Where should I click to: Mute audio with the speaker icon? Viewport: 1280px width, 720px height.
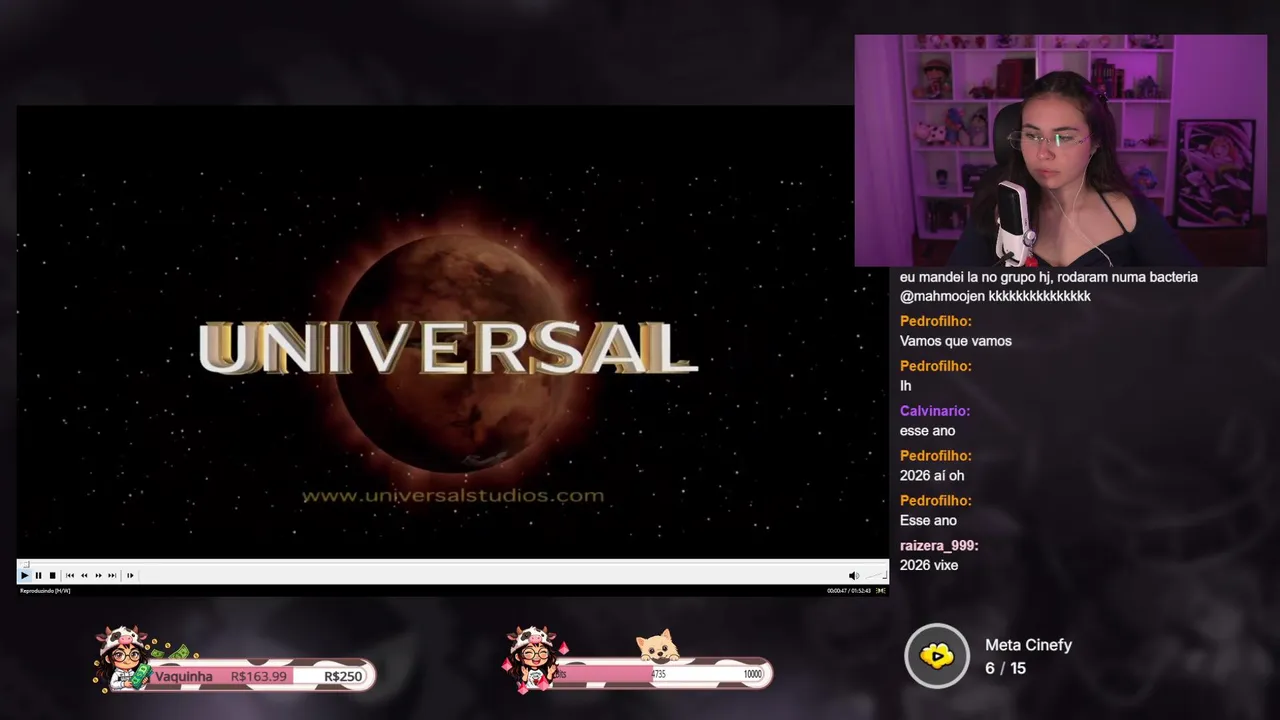pos(853,575)
